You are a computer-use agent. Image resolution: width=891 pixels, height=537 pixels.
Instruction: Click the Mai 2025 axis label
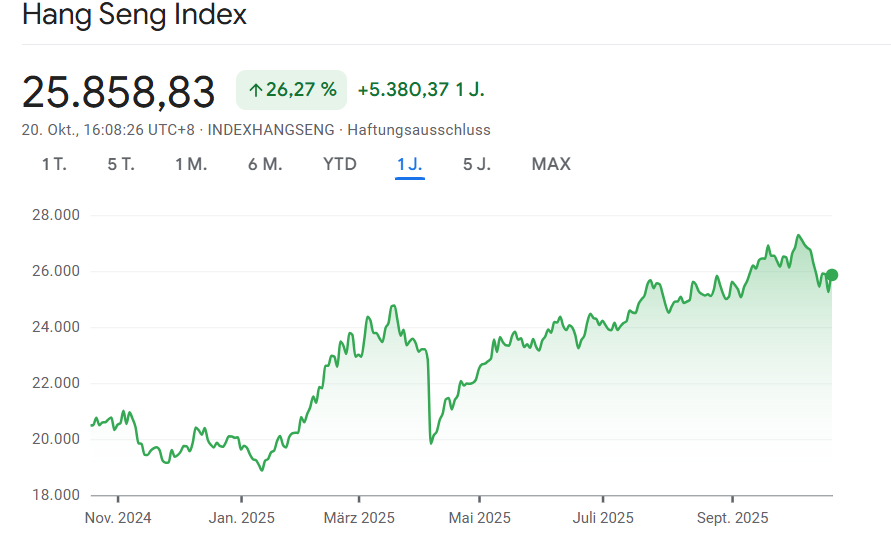pos(479,518)
